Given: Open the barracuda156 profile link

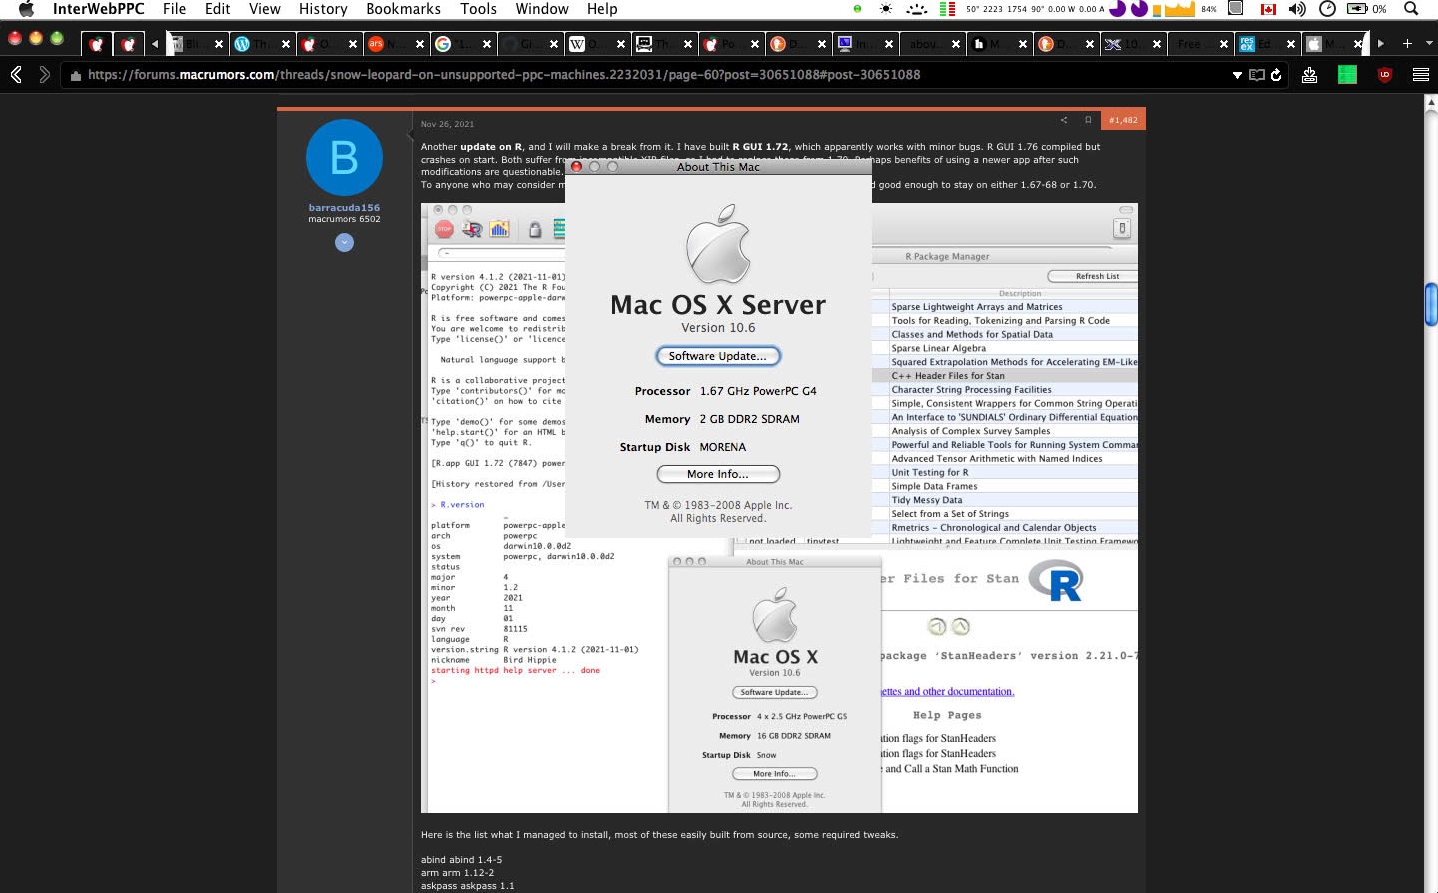Looking at the screenshot, I should pos(344,208).
